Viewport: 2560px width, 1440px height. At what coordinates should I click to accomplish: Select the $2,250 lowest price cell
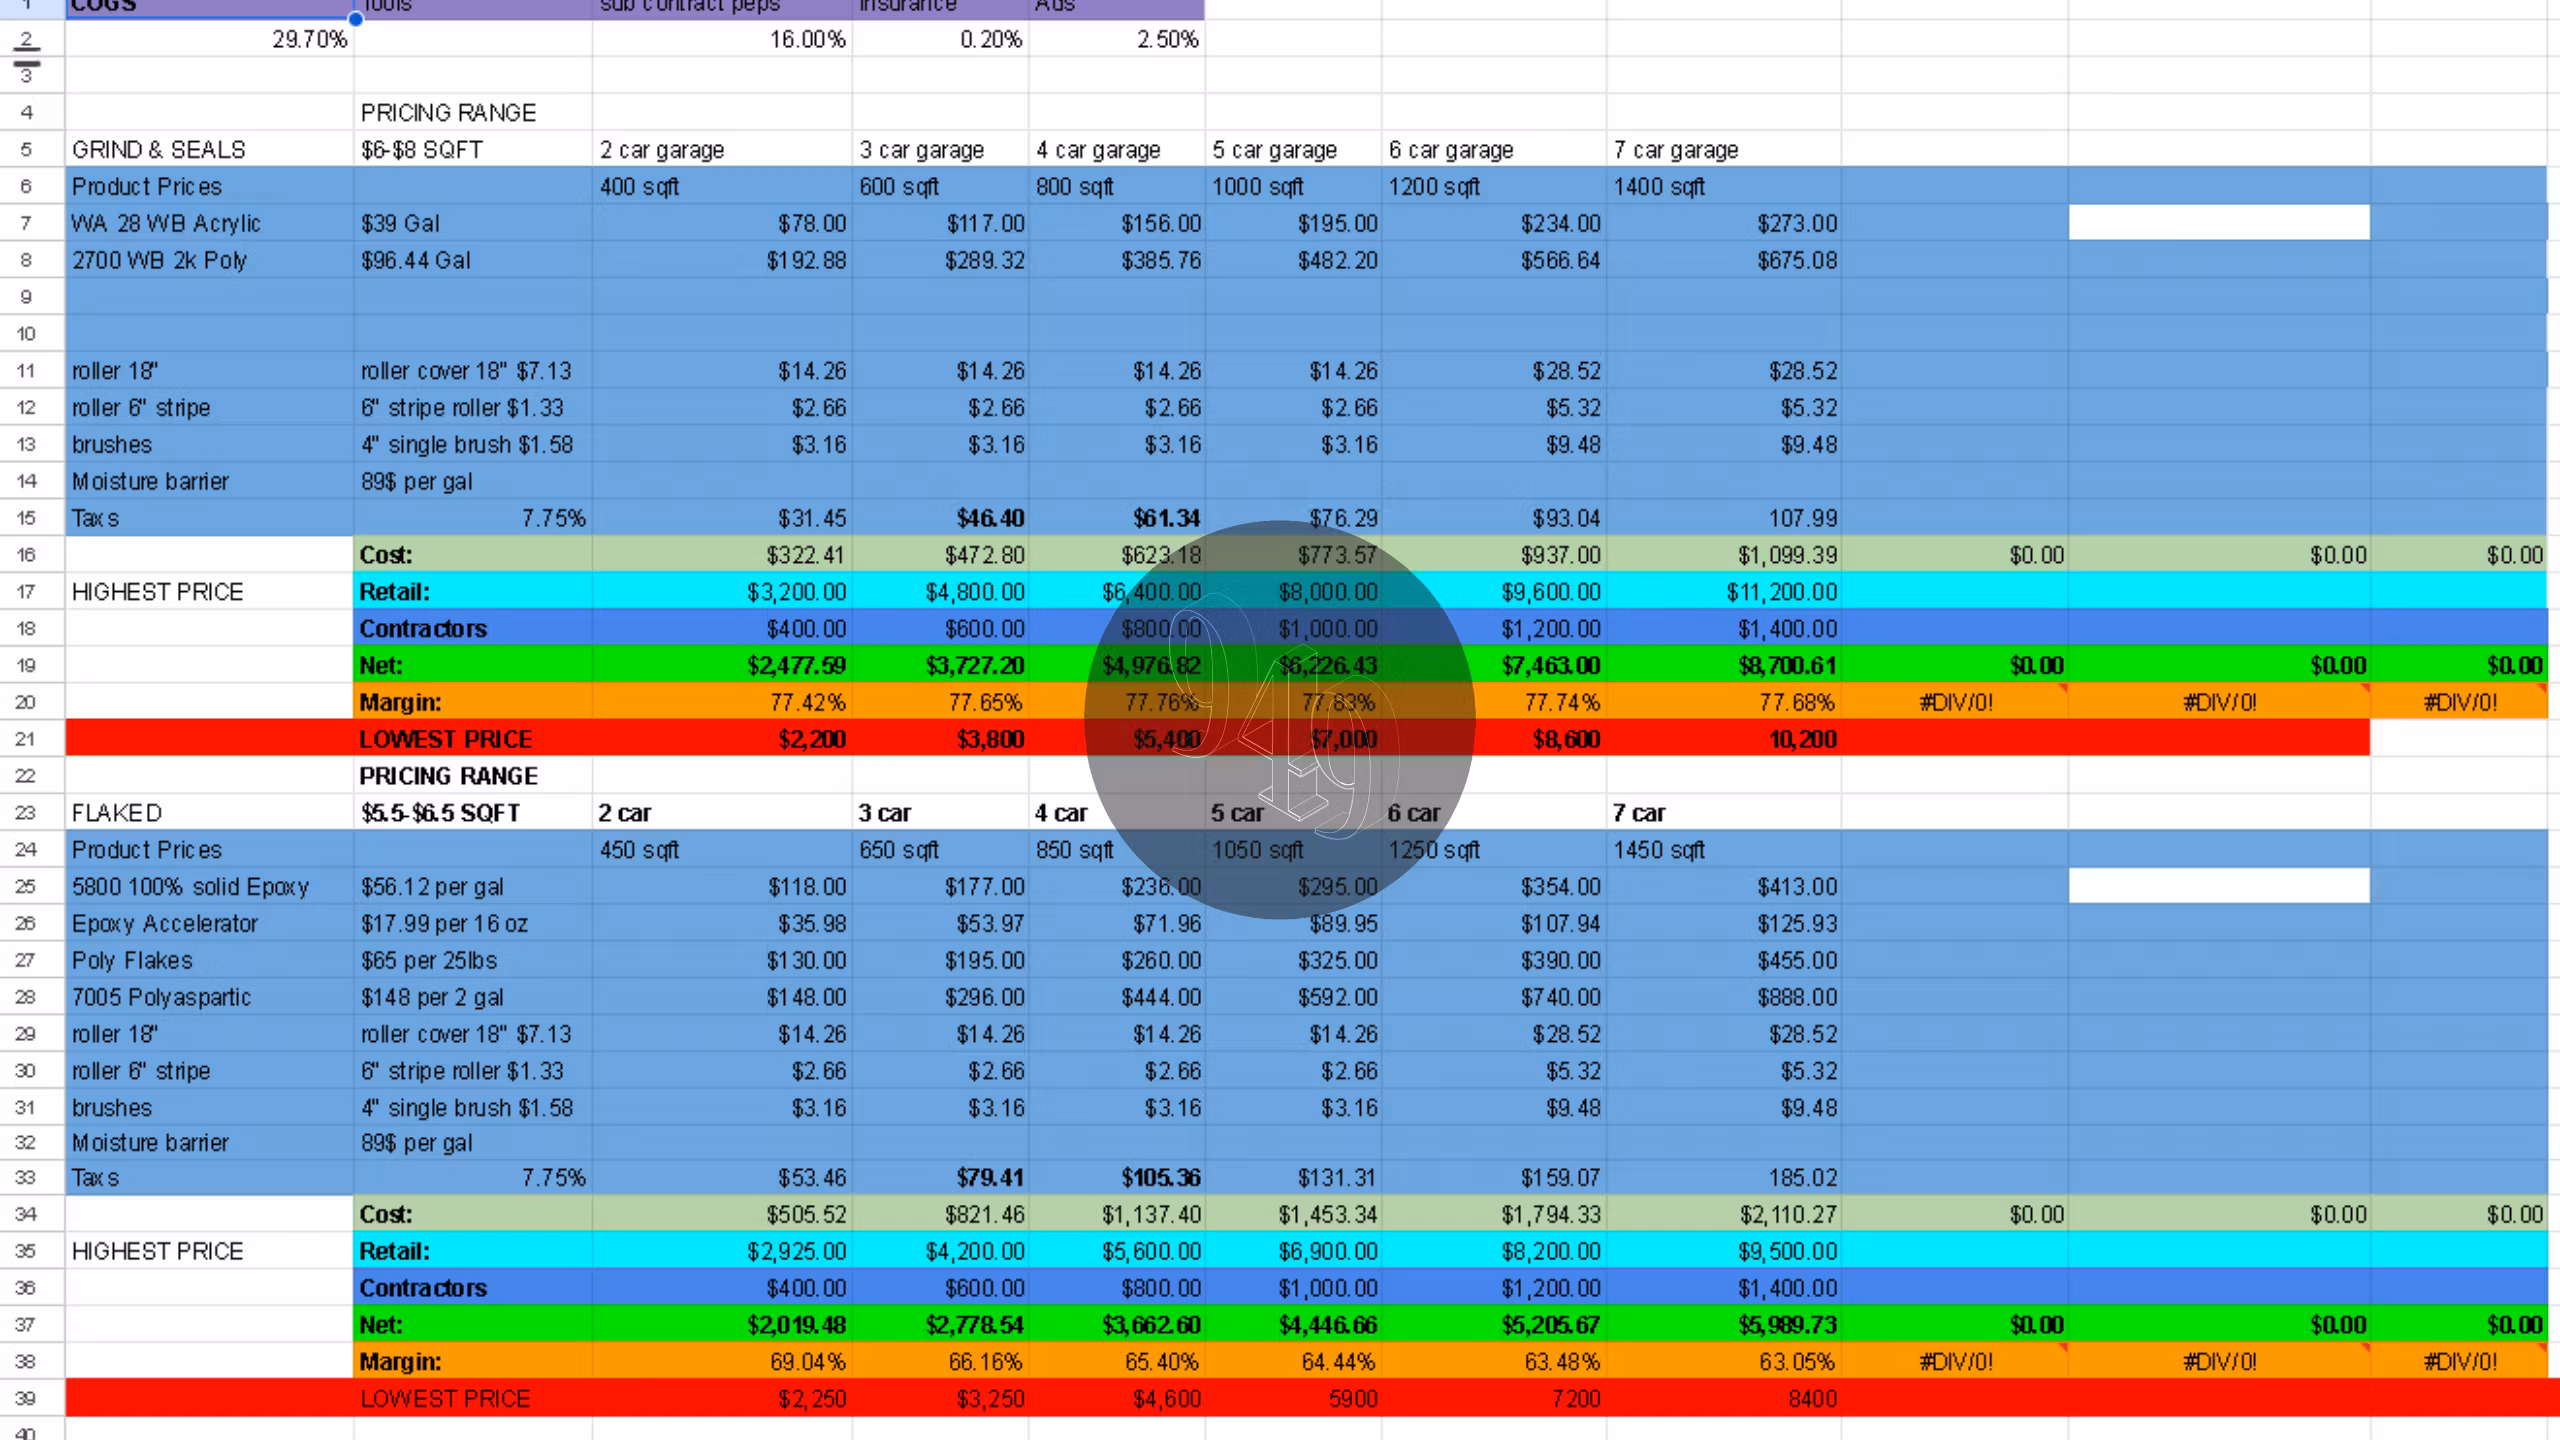[x=722, y=1399]
